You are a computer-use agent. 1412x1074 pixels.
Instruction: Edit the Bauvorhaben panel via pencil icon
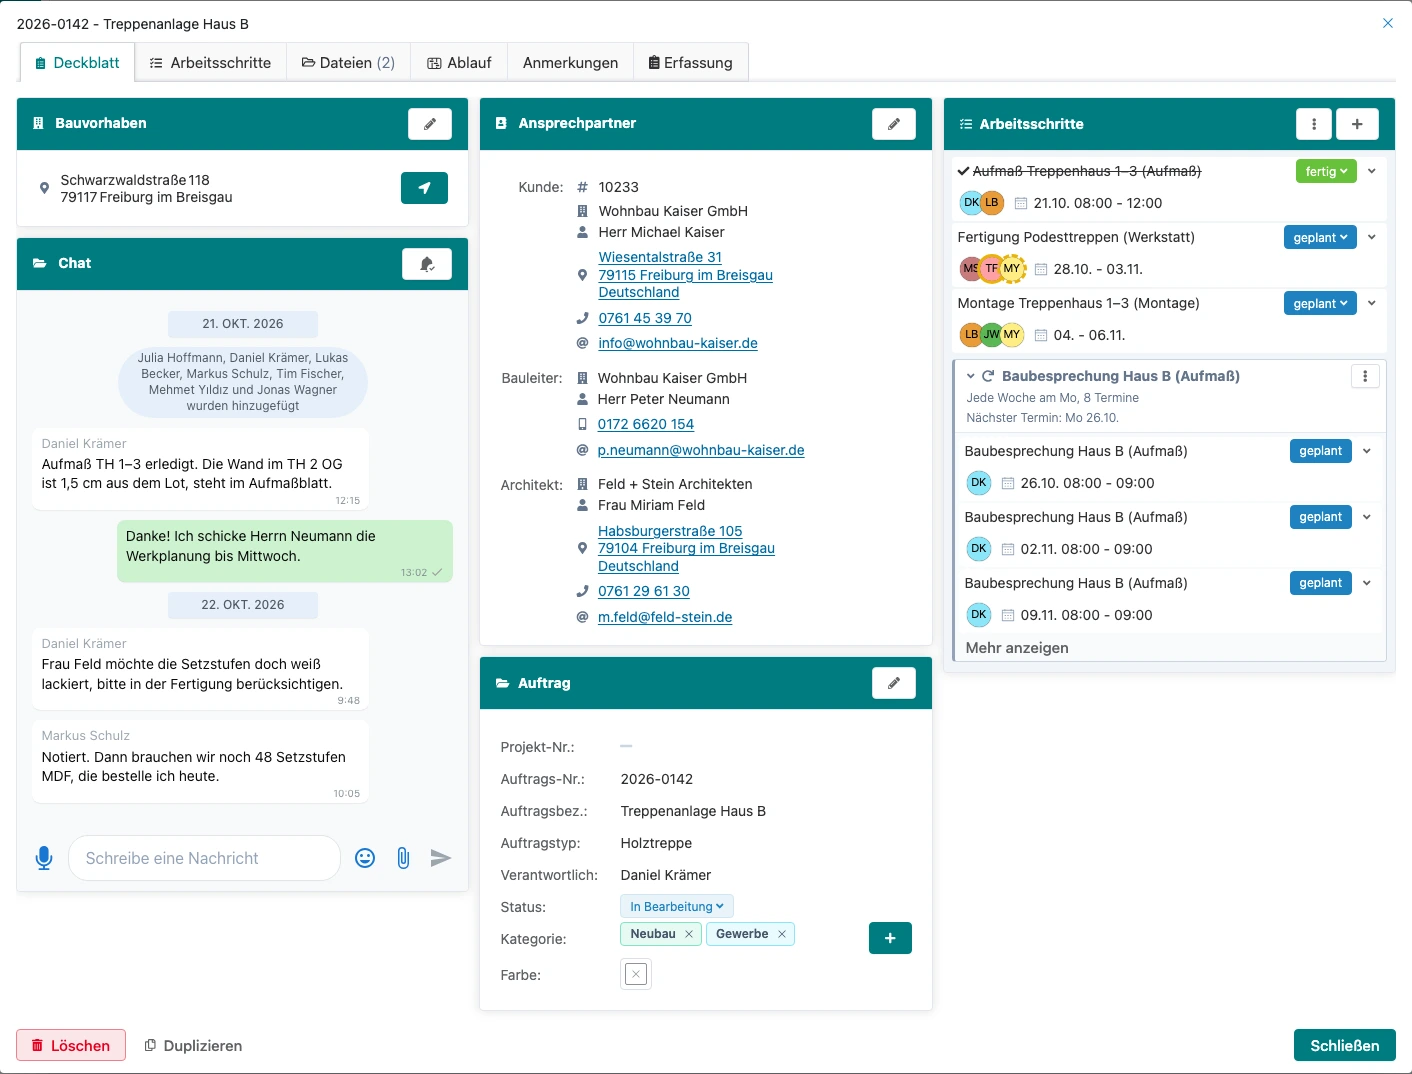430,124
